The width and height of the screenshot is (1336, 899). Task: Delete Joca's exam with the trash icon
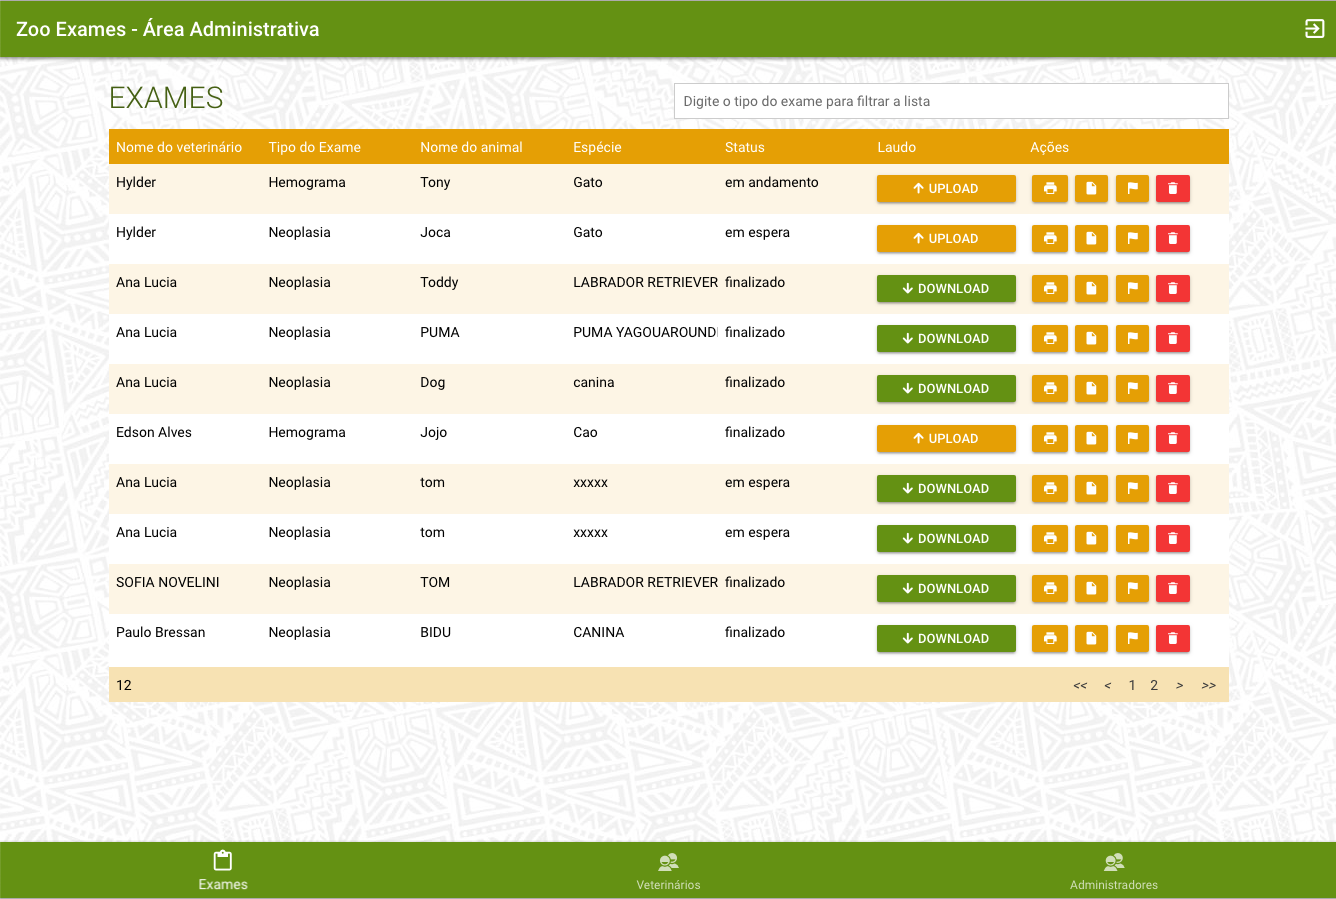(1172, 239)
